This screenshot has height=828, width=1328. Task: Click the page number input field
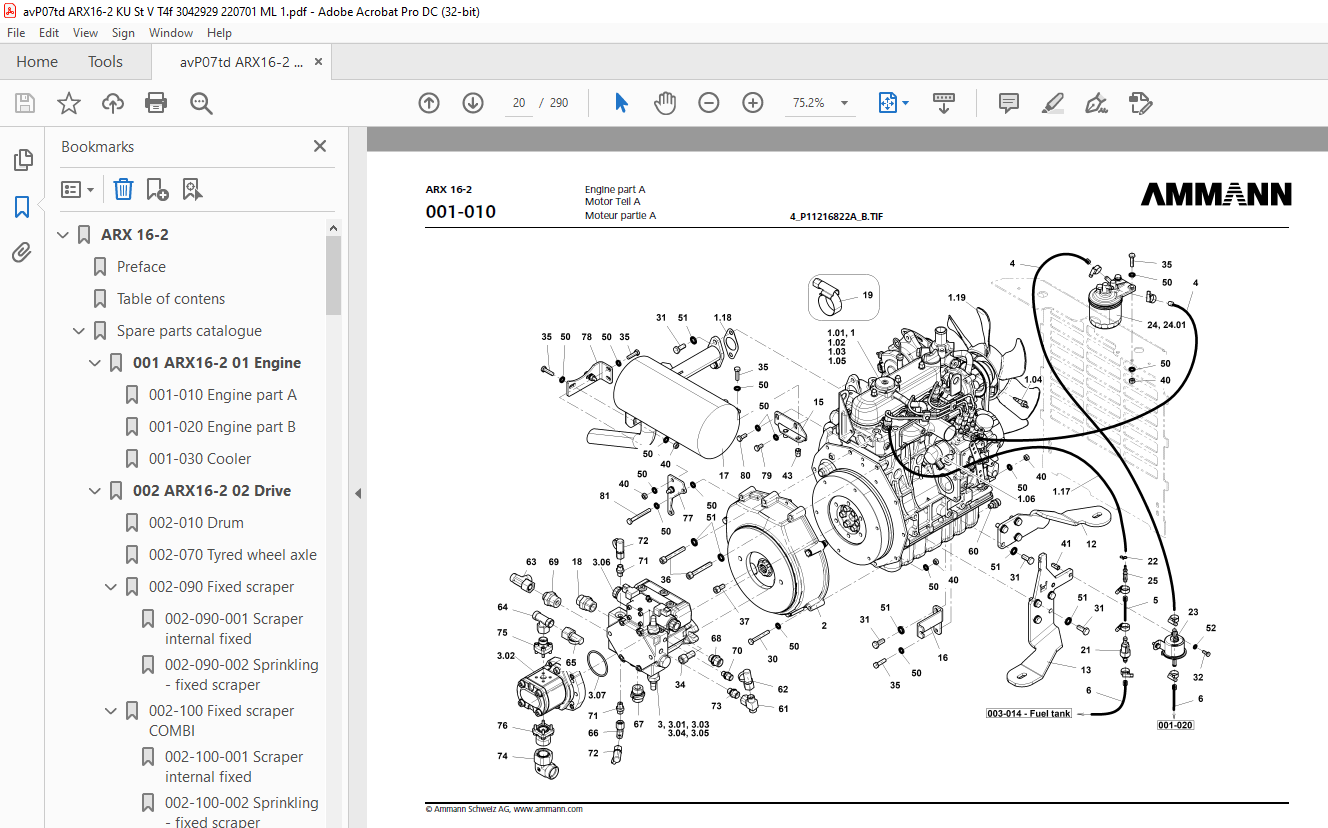519,103
